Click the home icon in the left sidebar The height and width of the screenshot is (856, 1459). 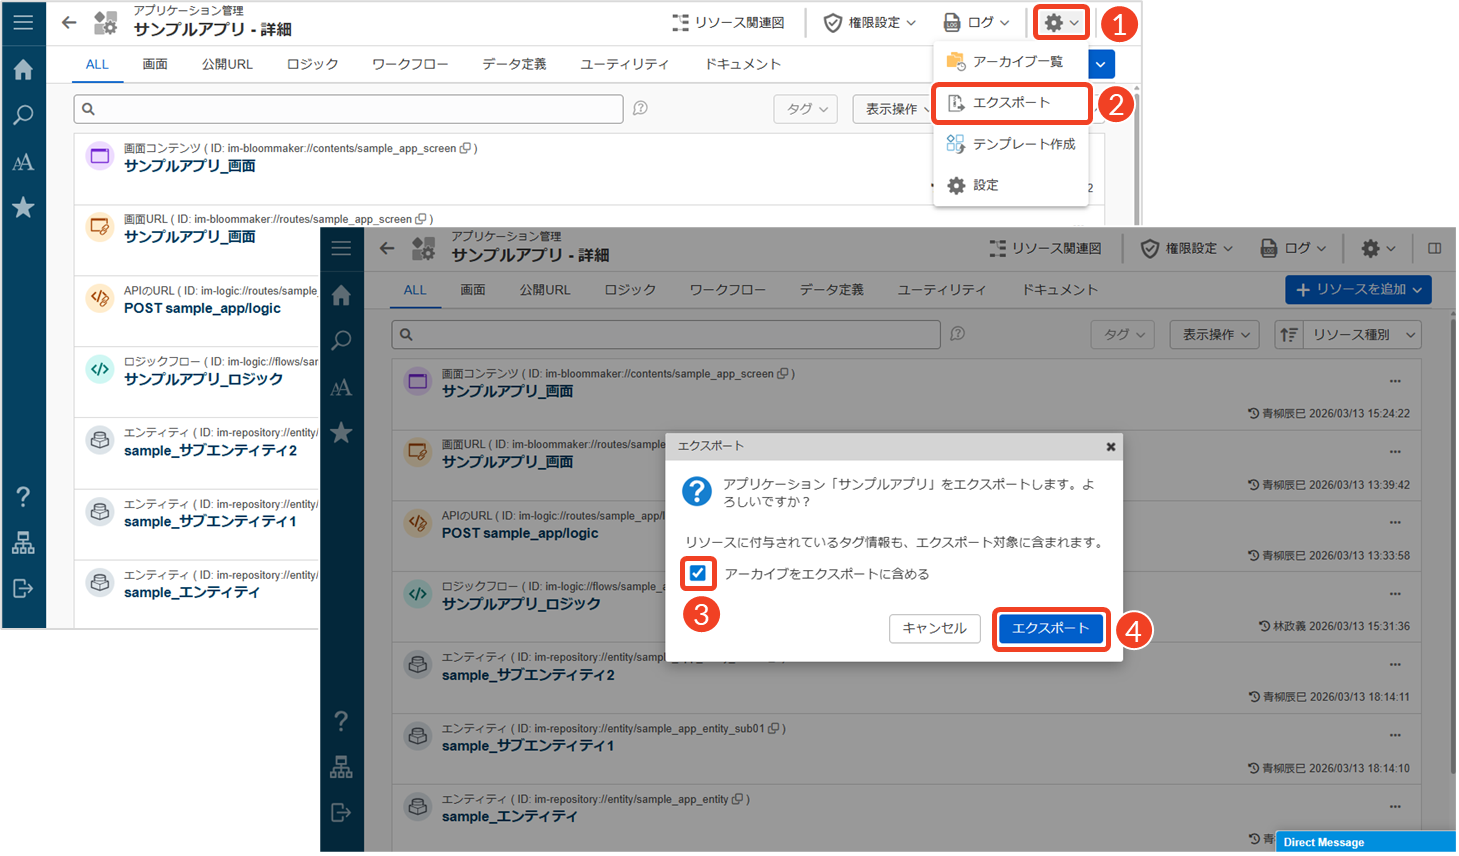pos(341,295)
